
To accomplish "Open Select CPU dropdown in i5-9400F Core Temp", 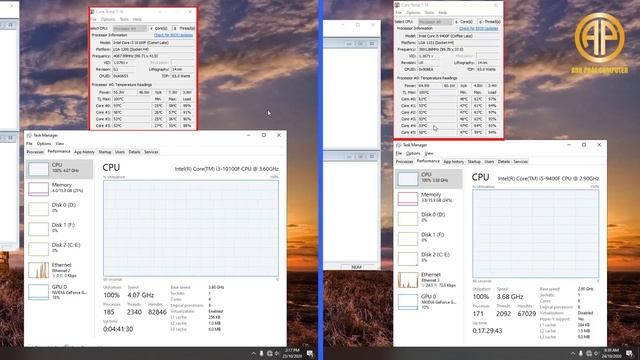I will pos(435,22).
